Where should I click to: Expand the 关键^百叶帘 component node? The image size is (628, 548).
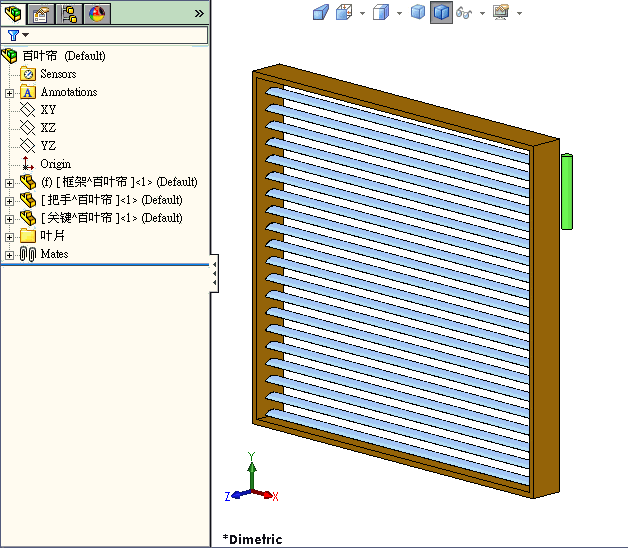9,219
